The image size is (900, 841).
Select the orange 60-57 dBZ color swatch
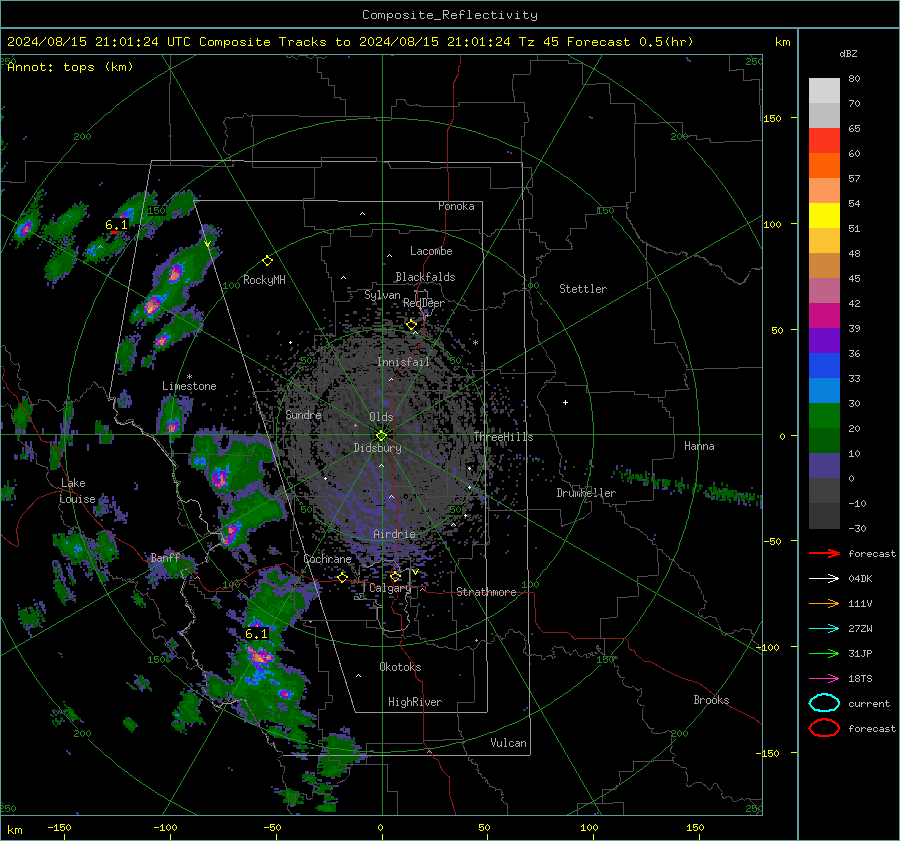824,166
